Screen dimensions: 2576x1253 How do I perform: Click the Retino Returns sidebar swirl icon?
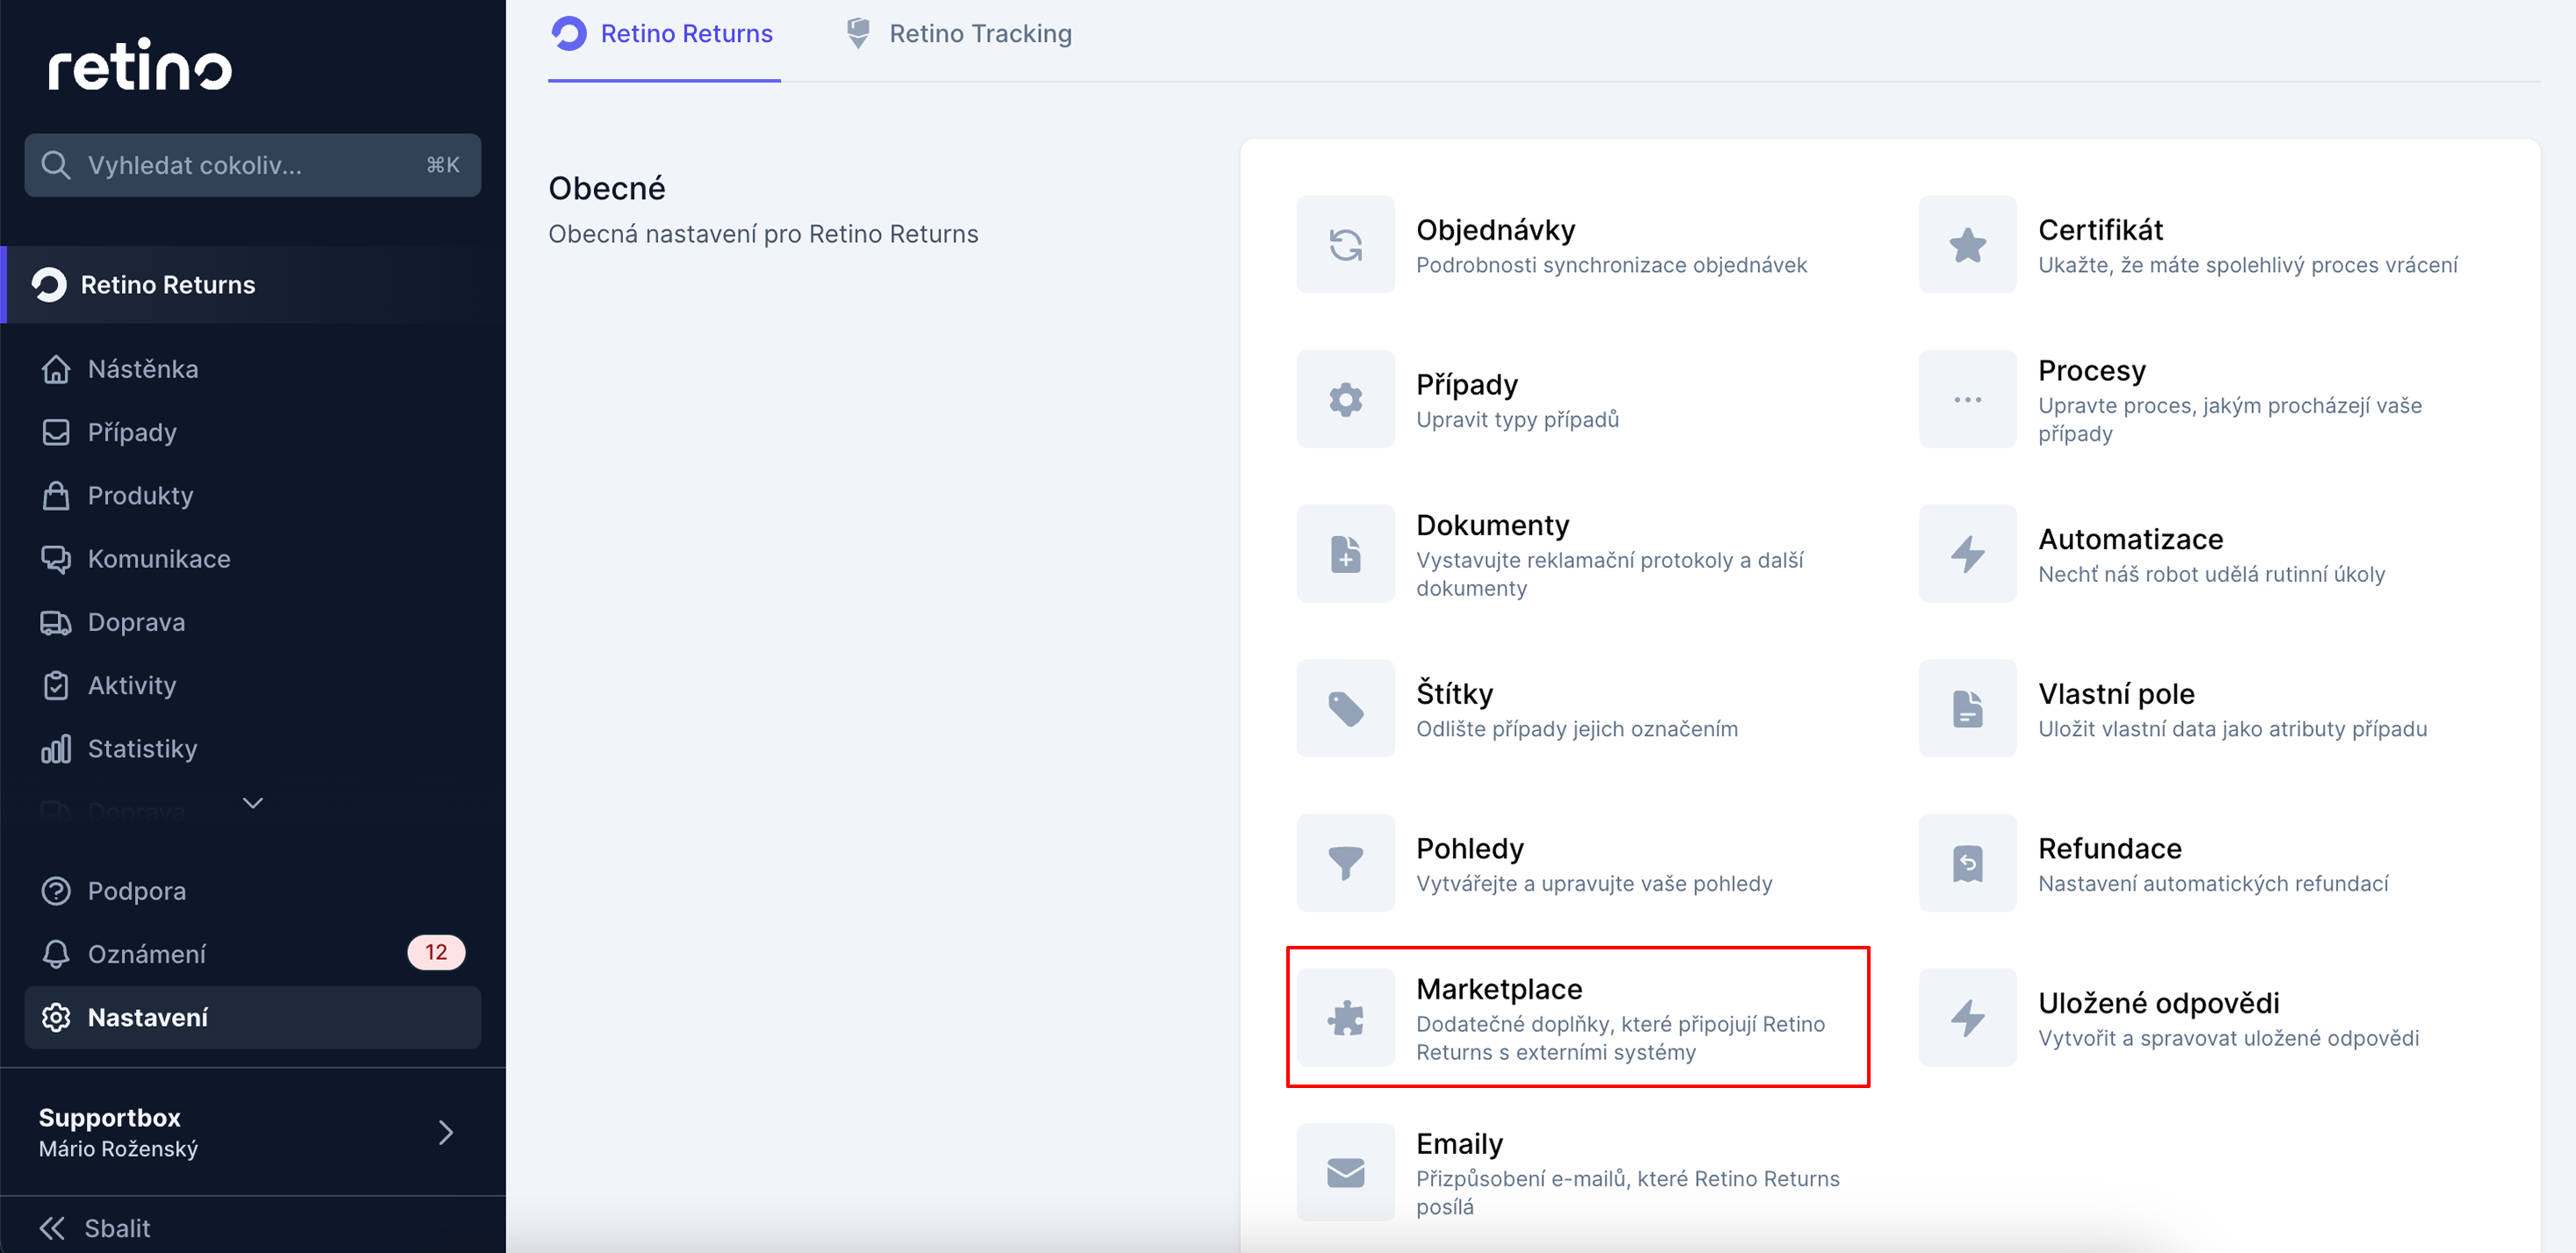point(49,285)
